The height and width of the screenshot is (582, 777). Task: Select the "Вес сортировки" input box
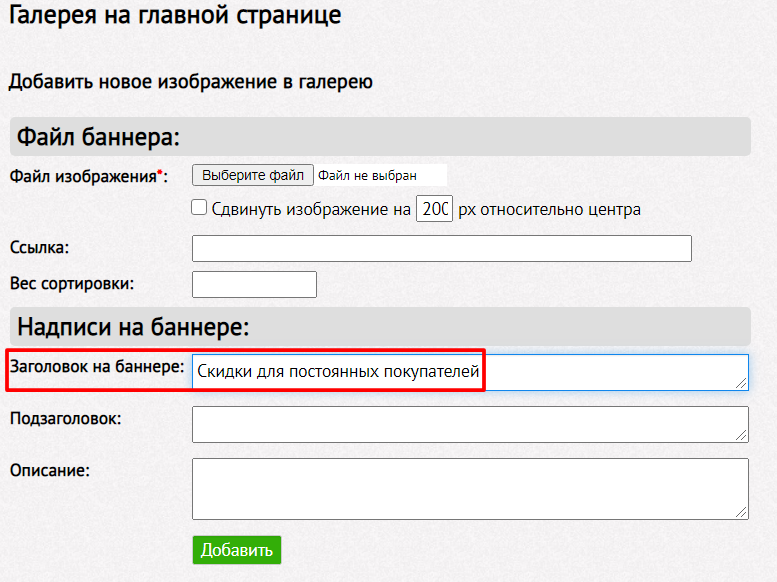tap(254, 285)
